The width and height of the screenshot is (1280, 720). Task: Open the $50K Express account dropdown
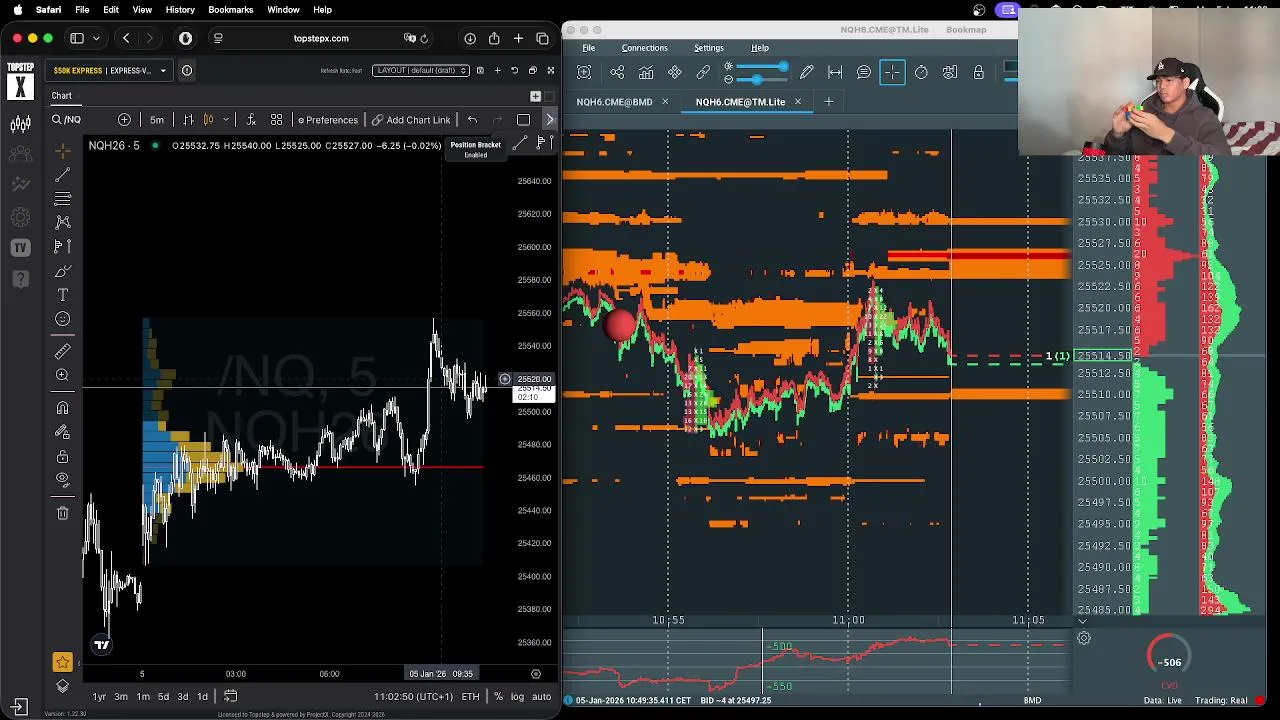[x=109, y=71]
